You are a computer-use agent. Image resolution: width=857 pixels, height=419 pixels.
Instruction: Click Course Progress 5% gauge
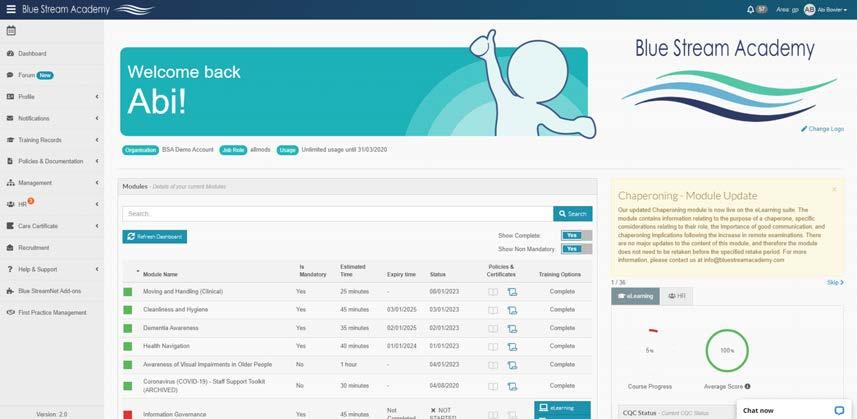coord(650,350)
